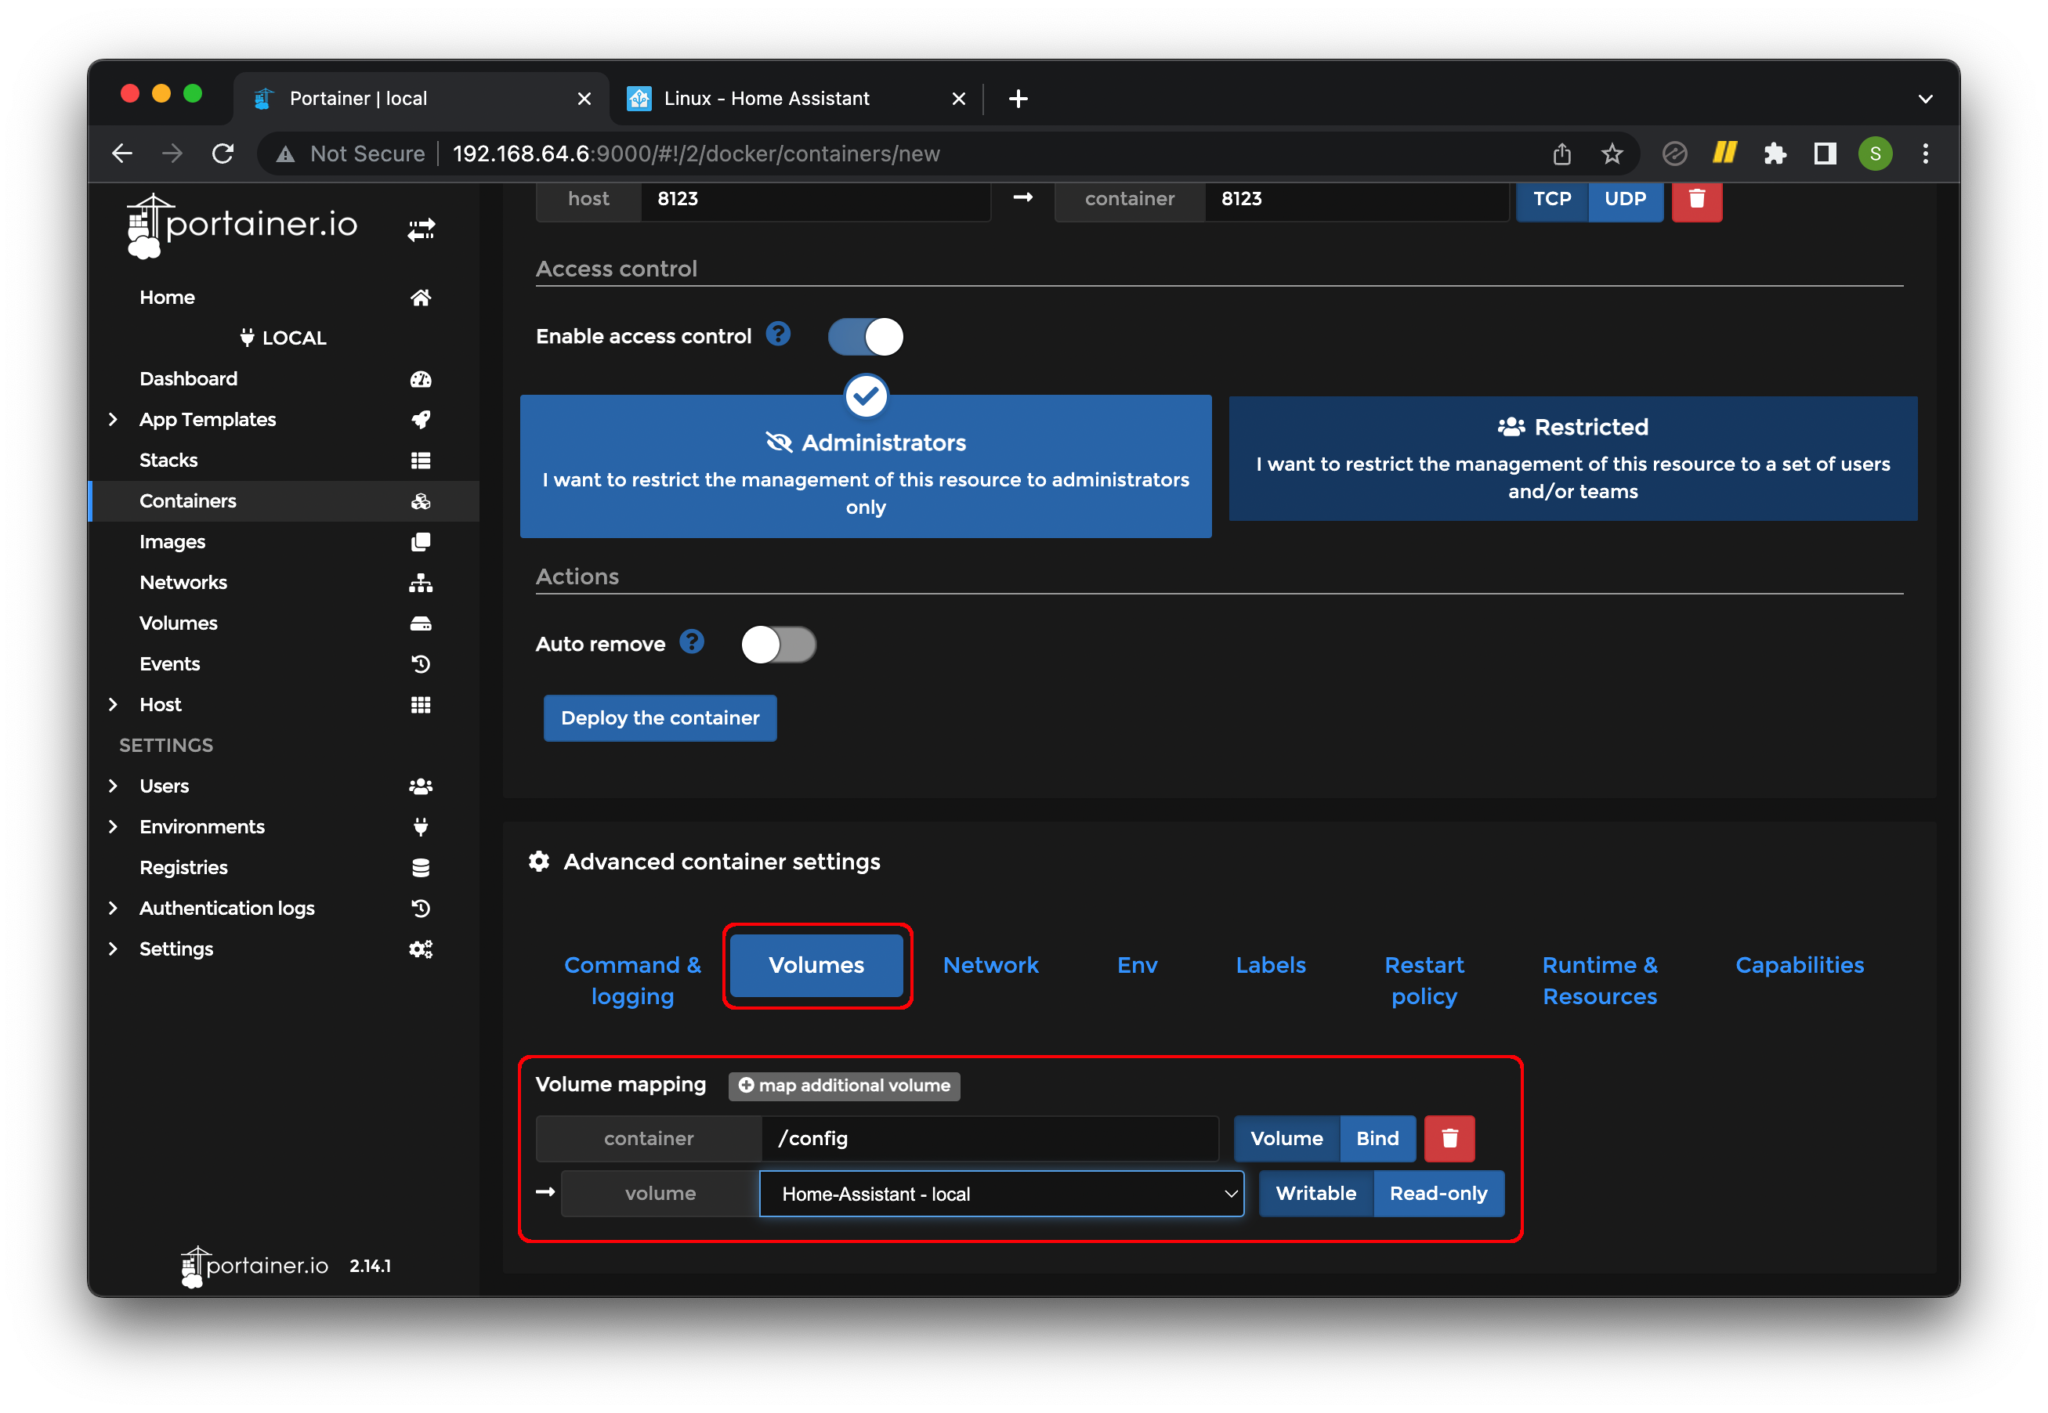
Task: Select the Administrators access option
Action: click(x=865, y=467)
